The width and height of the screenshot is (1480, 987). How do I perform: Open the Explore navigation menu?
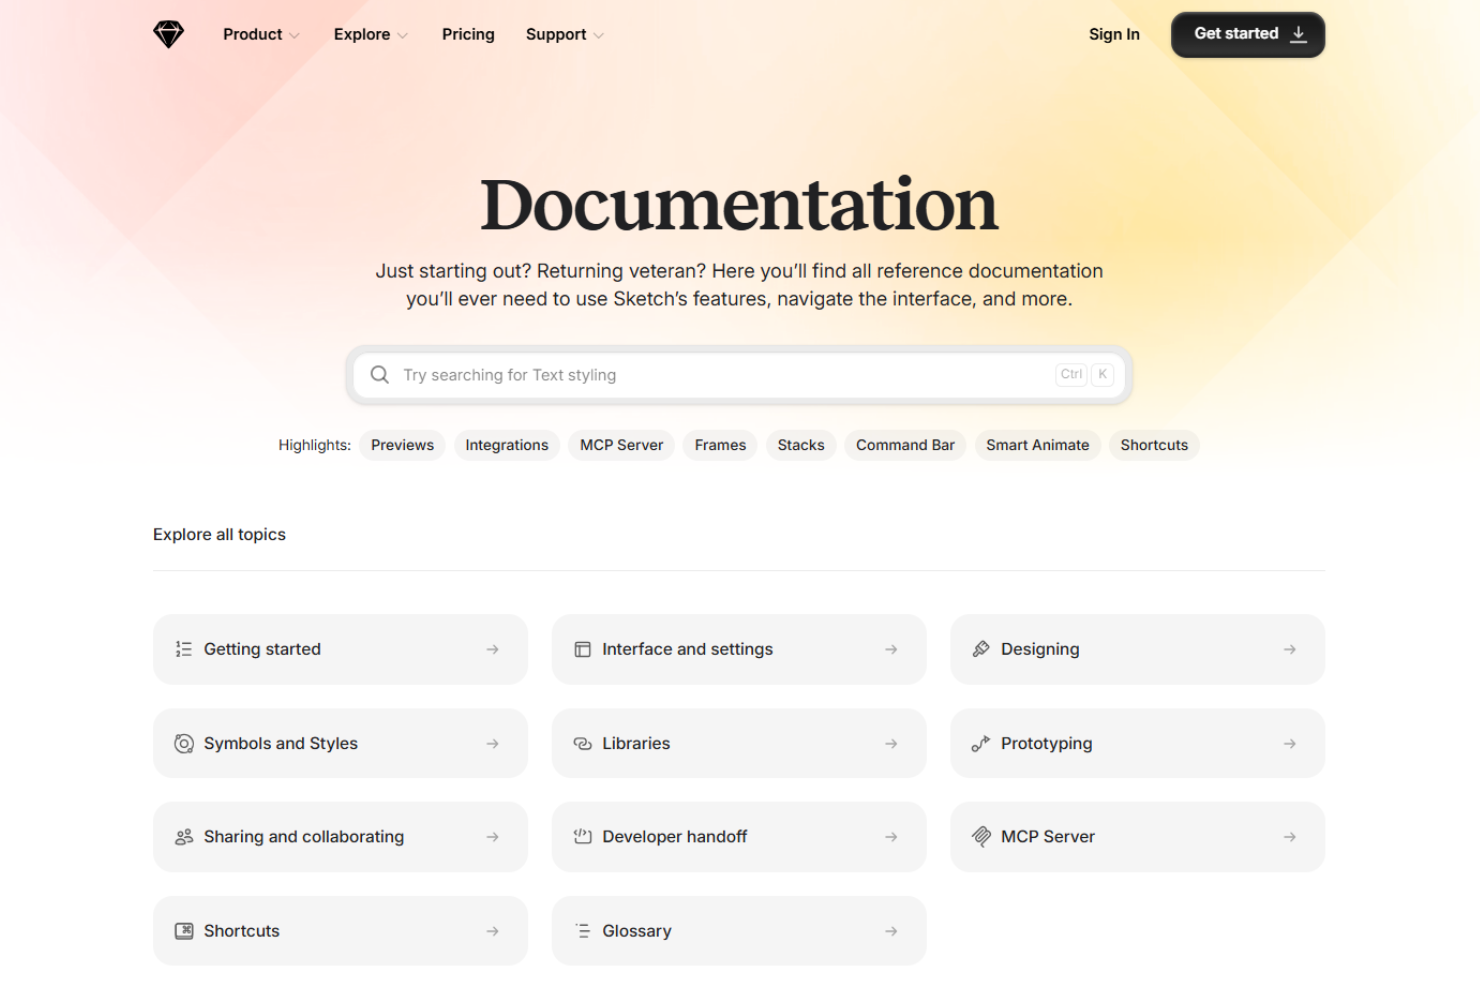coord(370,34)
